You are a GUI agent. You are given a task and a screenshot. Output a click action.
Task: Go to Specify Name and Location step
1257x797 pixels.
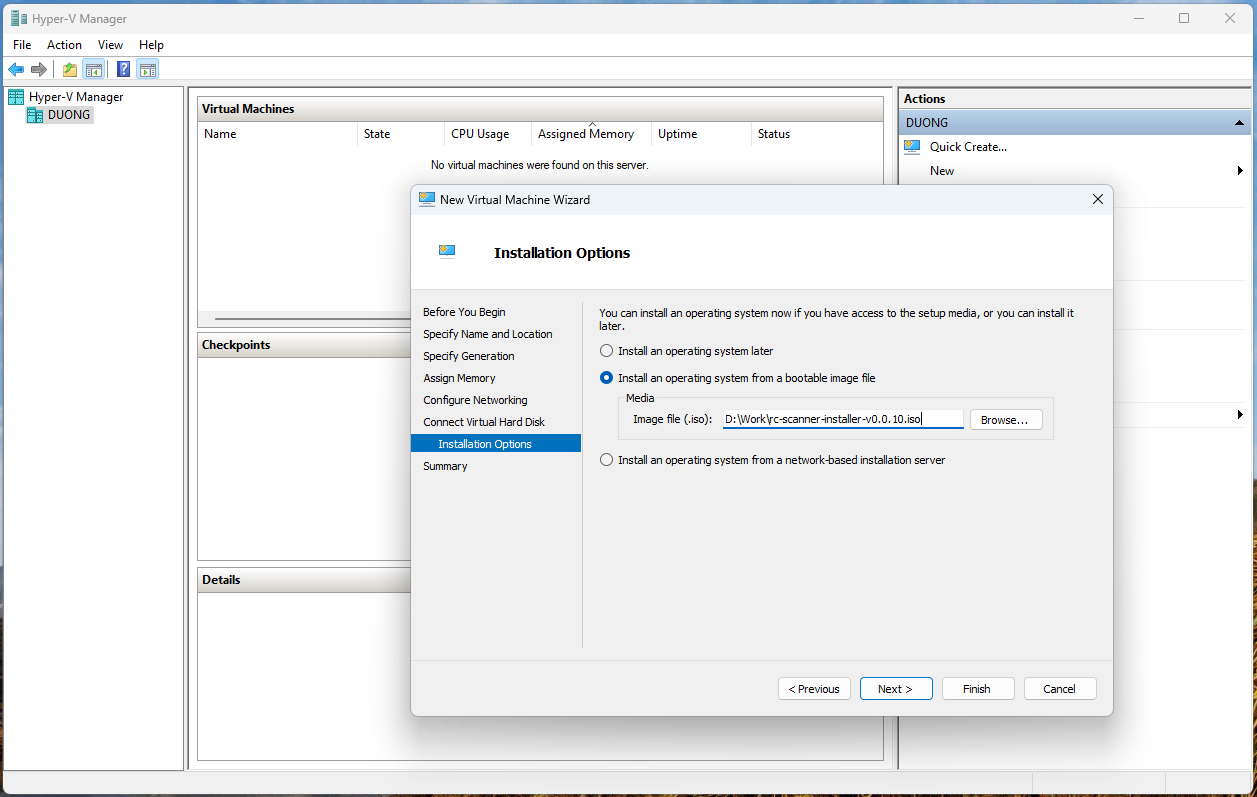(488, 334)
